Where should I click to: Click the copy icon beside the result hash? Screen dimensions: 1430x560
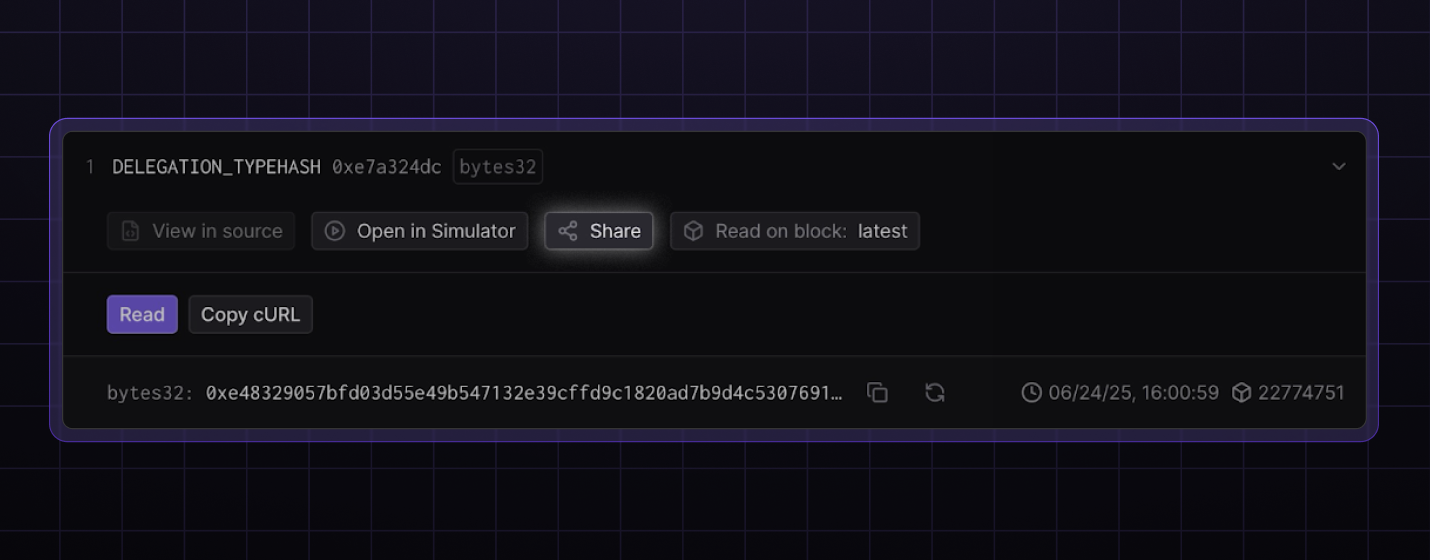pyautogui.click(x=877, y=393)
